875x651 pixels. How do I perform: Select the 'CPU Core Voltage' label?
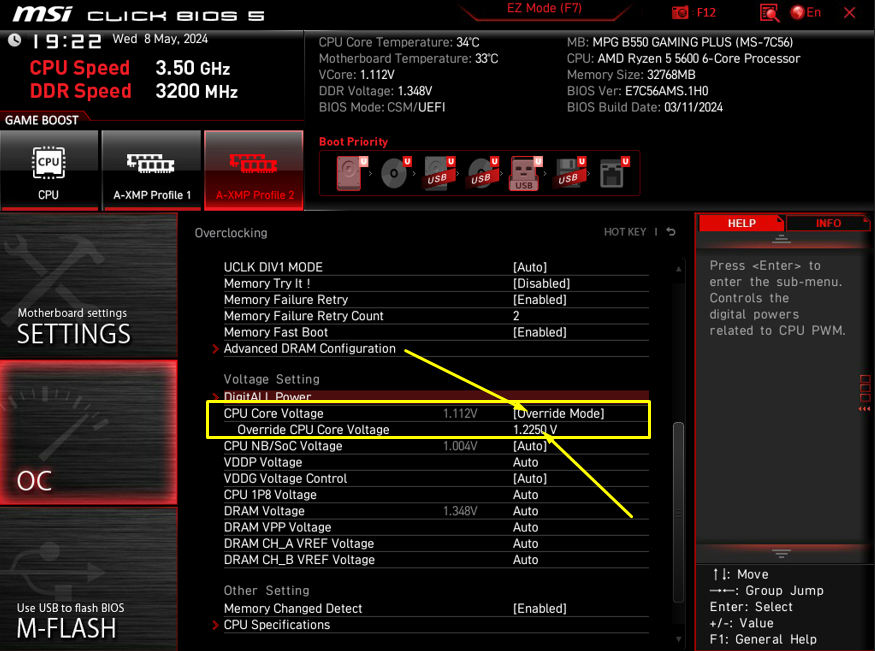(x=273, y=413)
